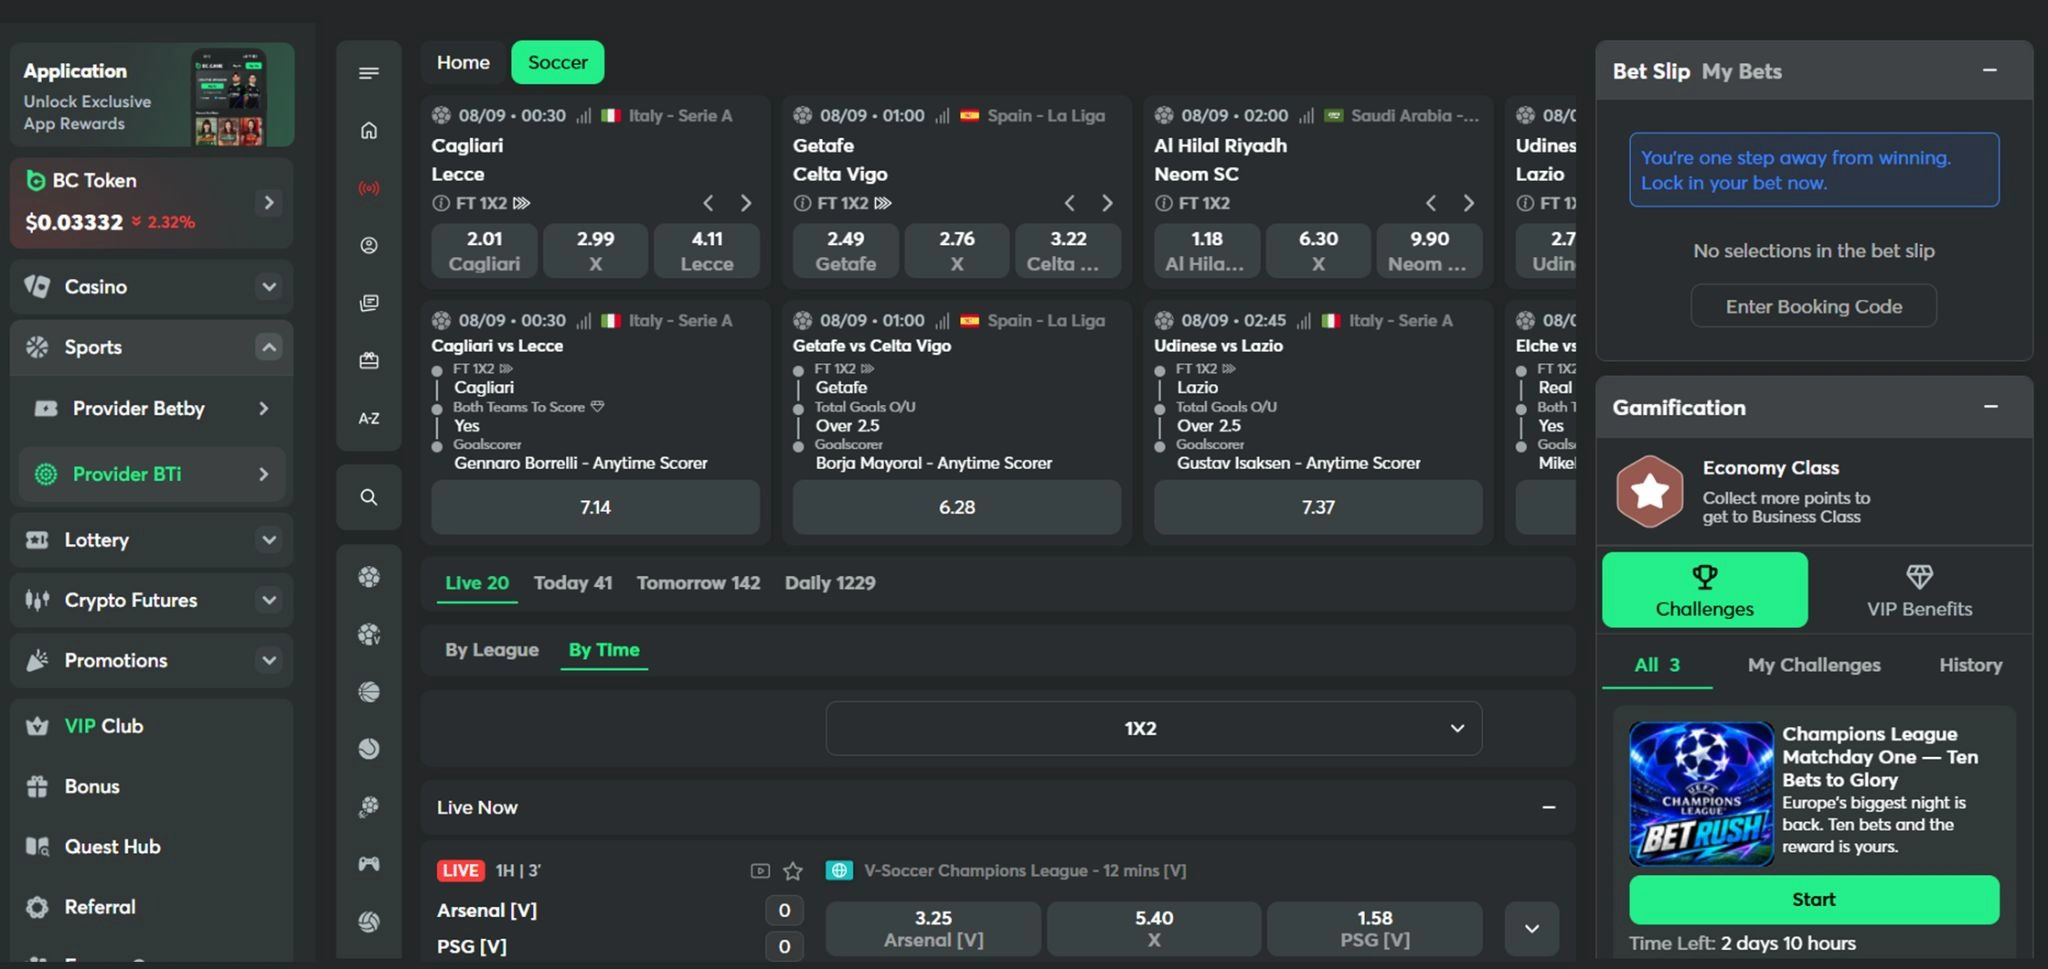
Task: Open live events via red broadcast icon
Action: tap(369, 188)
